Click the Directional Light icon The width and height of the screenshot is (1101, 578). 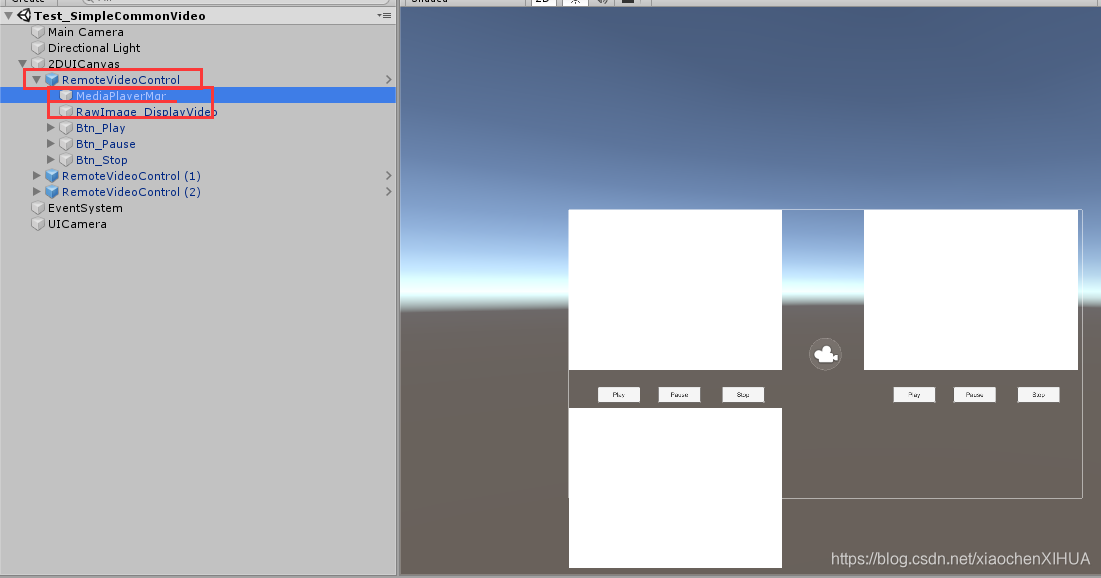[x=38, y=47]
